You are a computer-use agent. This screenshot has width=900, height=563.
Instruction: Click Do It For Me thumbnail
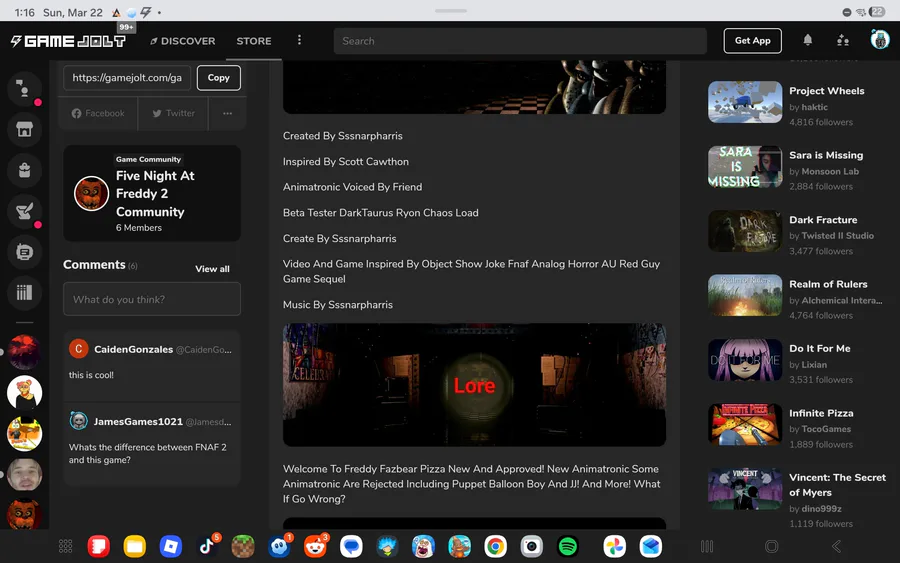coord(745,360)
